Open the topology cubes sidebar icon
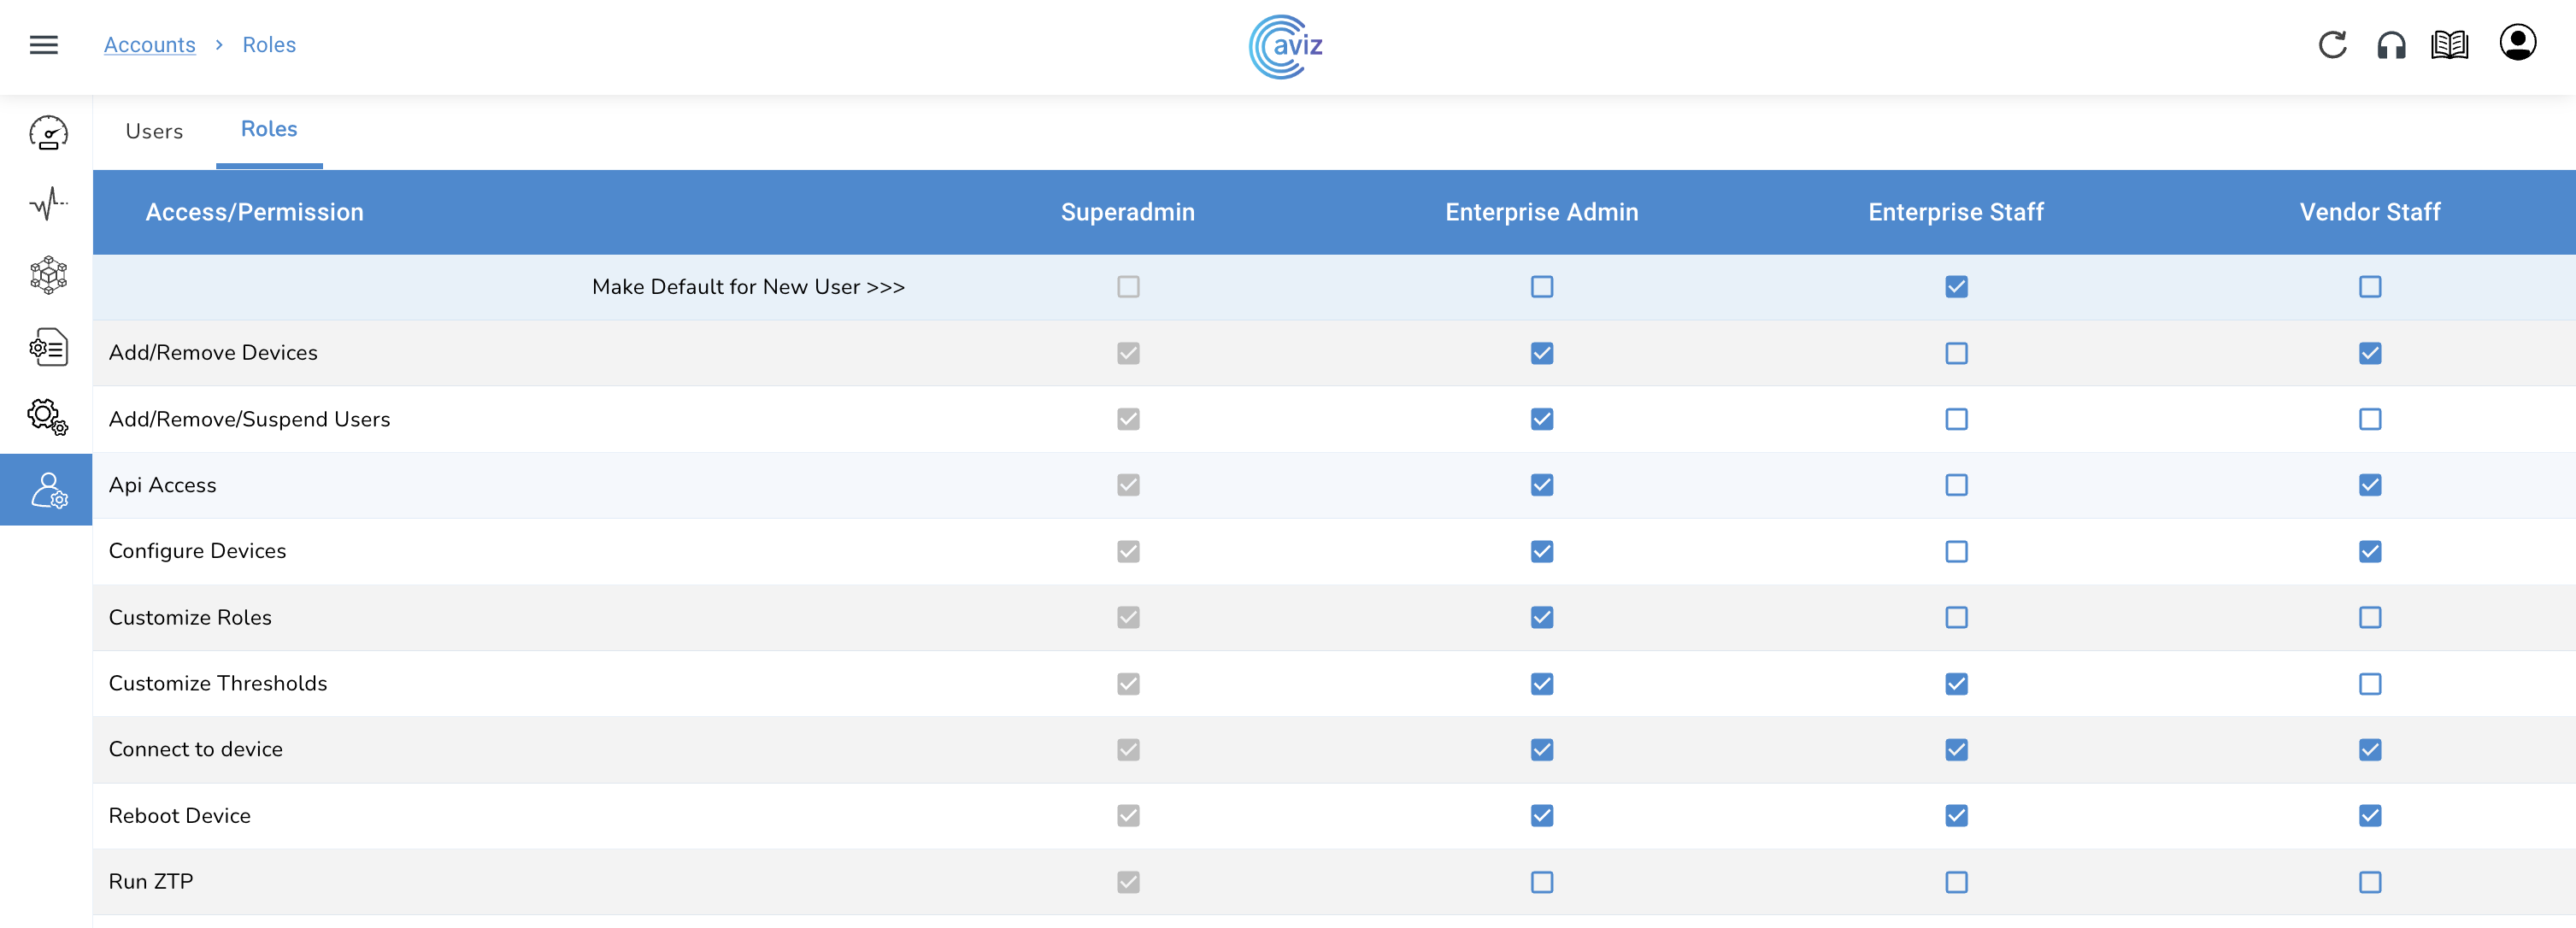2576x928 pixels. tap(47, 275)
